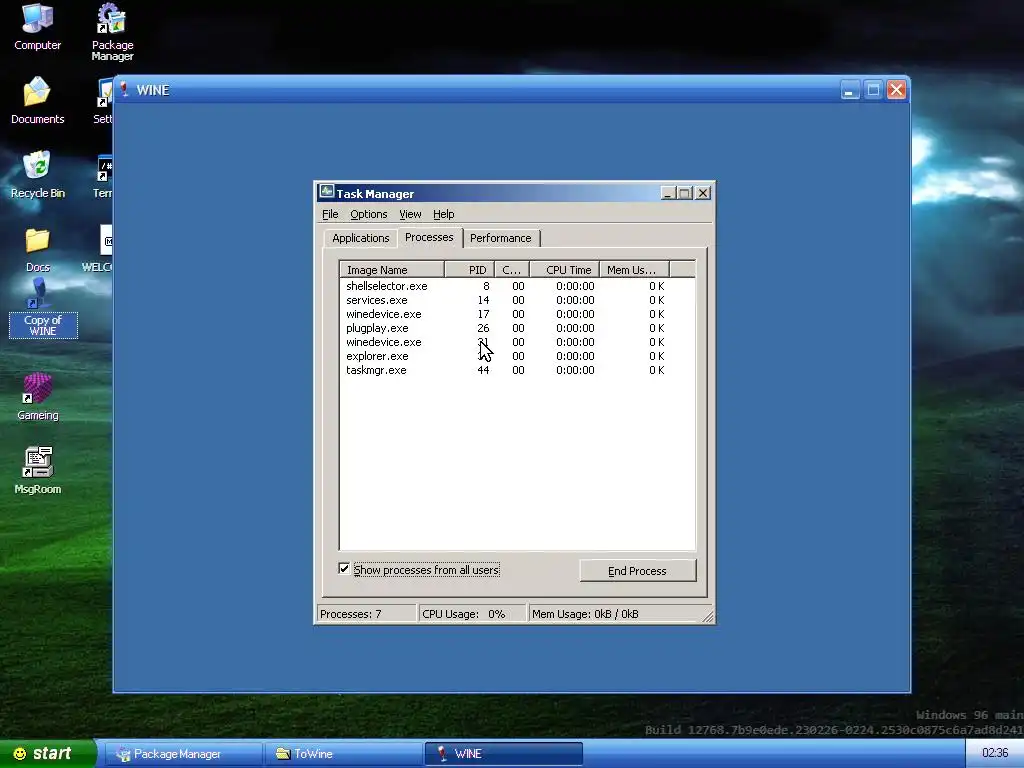Click PID 44 cell of taskmgr.exe

[483, 370]
